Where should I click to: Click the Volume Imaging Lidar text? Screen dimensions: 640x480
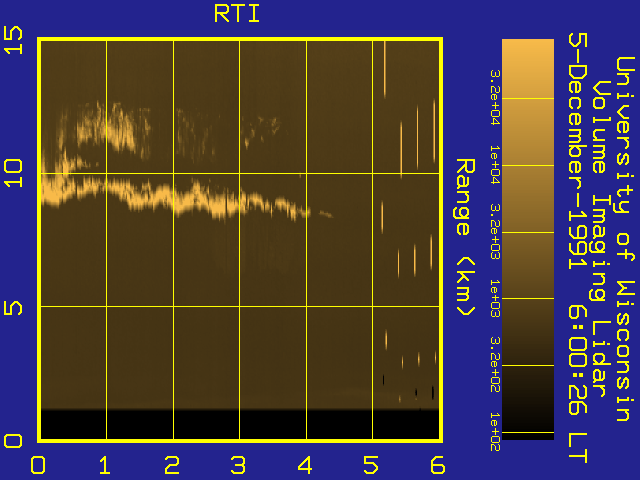click(602, 239)
